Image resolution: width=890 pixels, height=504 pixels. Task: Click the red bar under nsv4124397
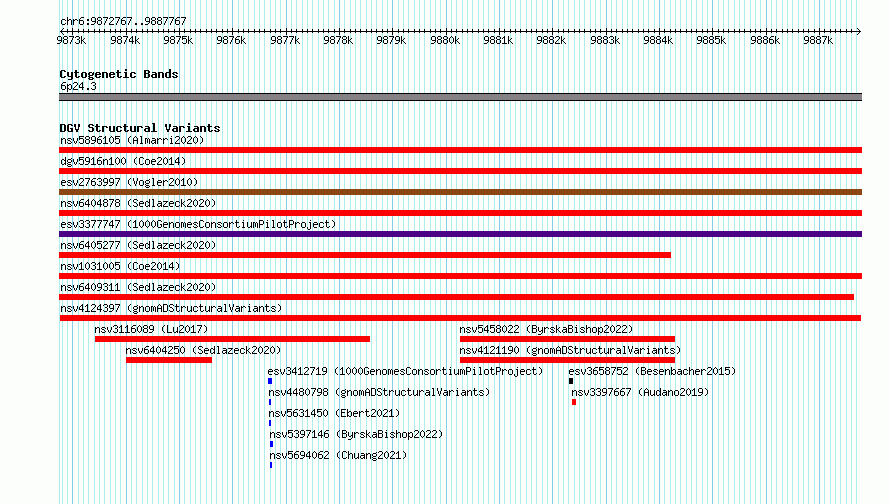pos(460,318)
